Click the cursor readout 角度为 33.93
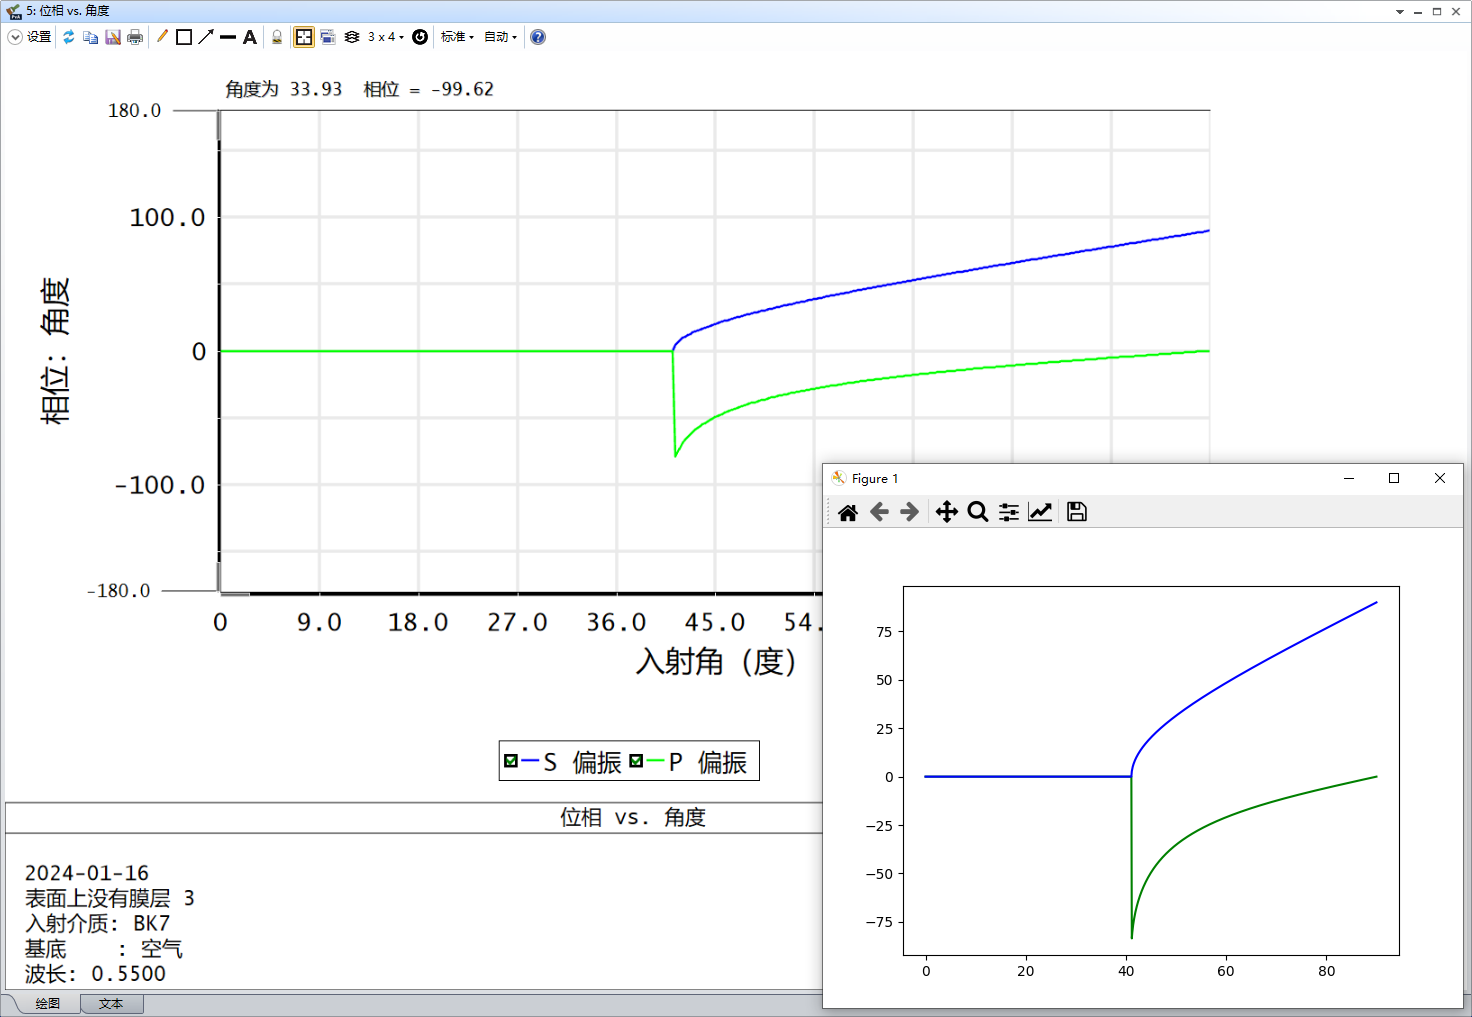Image resolution: width=1472 pixels, height=1017 pixels. coord(284,89)
